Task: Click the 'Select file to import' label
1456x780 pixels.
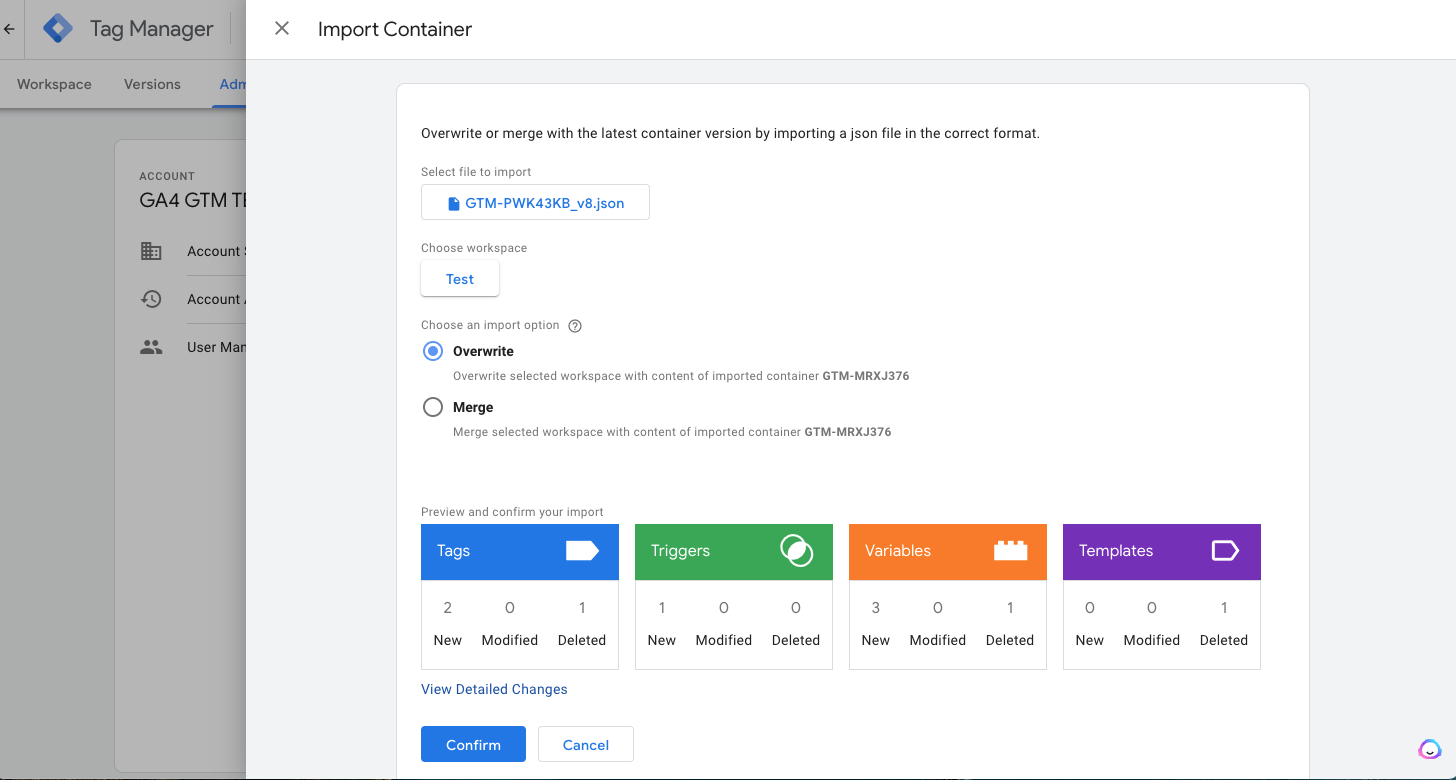Action: [476, 172]
